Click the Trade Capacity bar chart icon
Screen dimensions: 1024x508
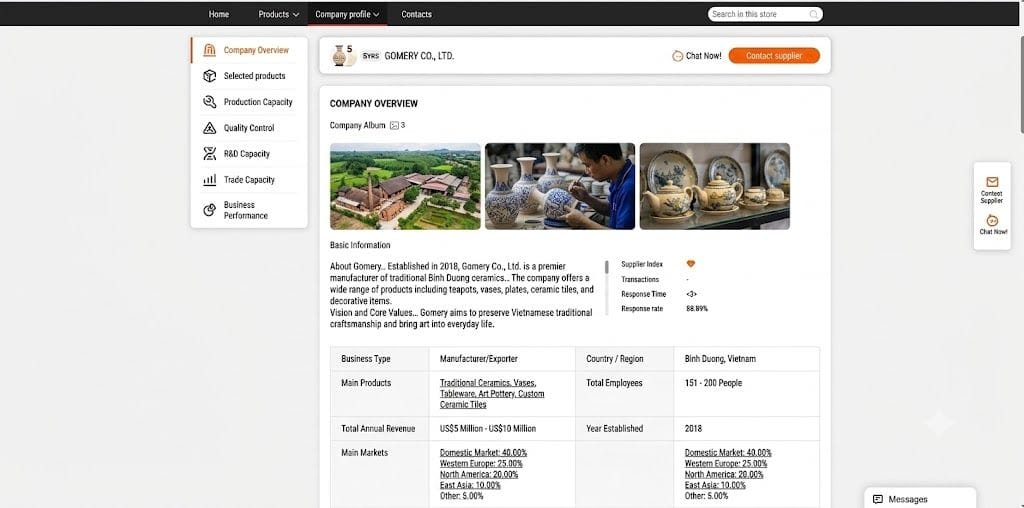(210, 180)
